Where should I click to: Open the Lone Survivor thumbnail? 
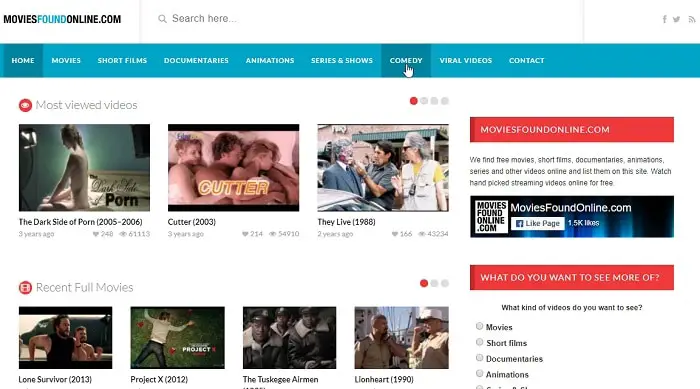click(x=66, y=338)
